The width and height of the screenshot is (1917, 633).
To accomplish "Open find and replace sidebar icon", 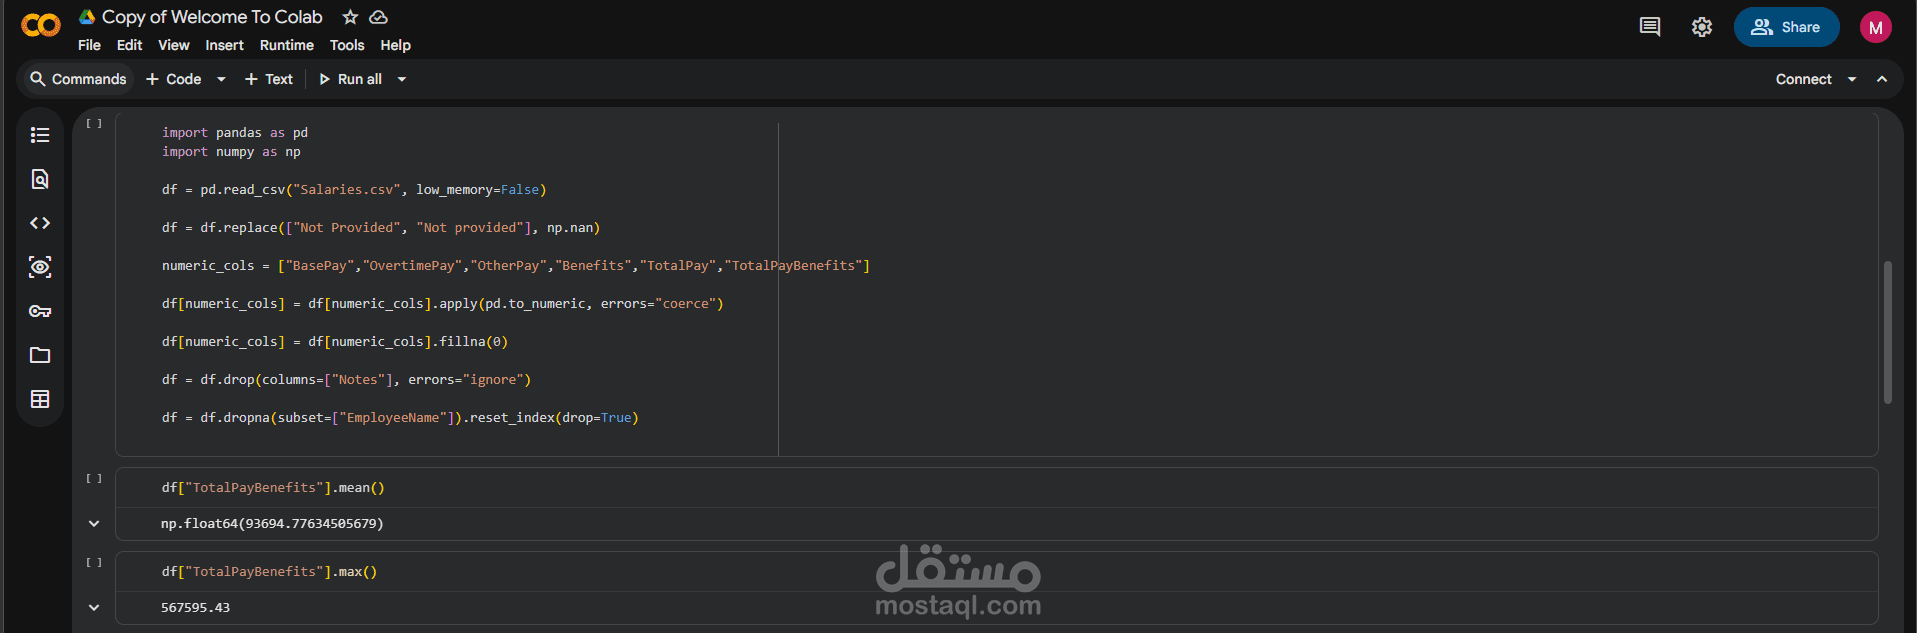I will coord(40,179).
